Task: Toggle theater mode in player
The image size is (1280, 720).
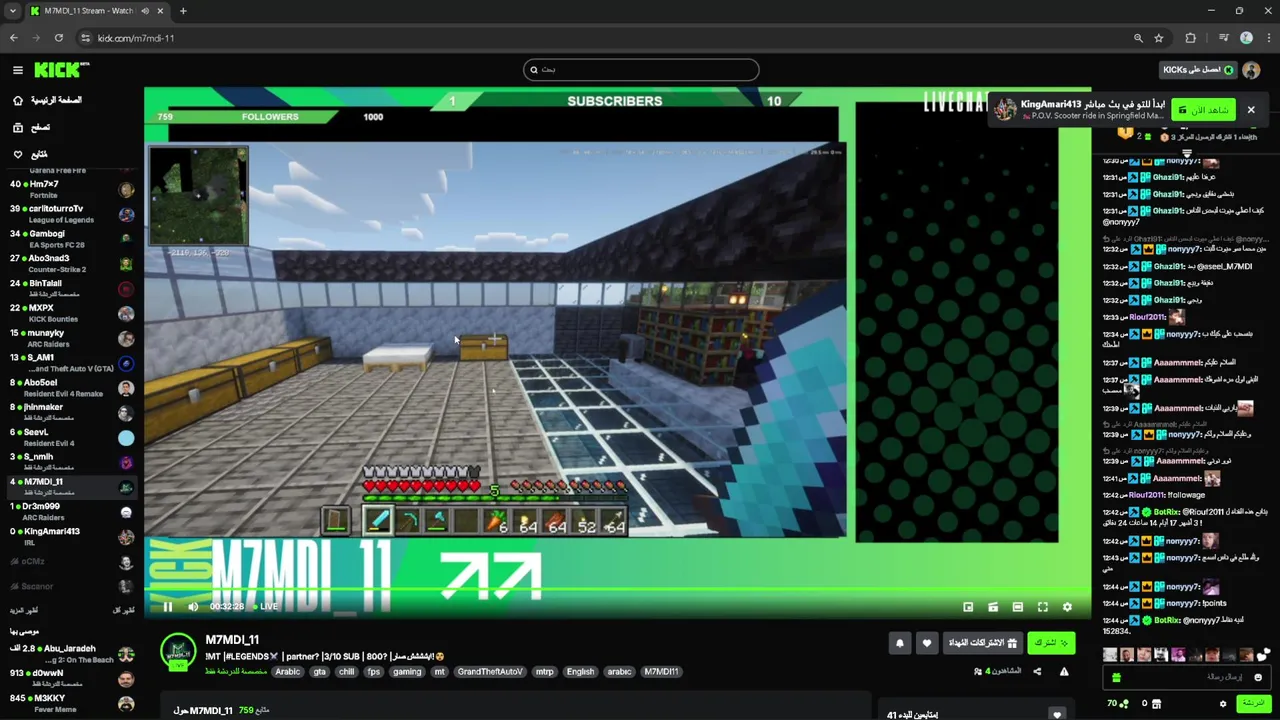Action: (1017, 607)
